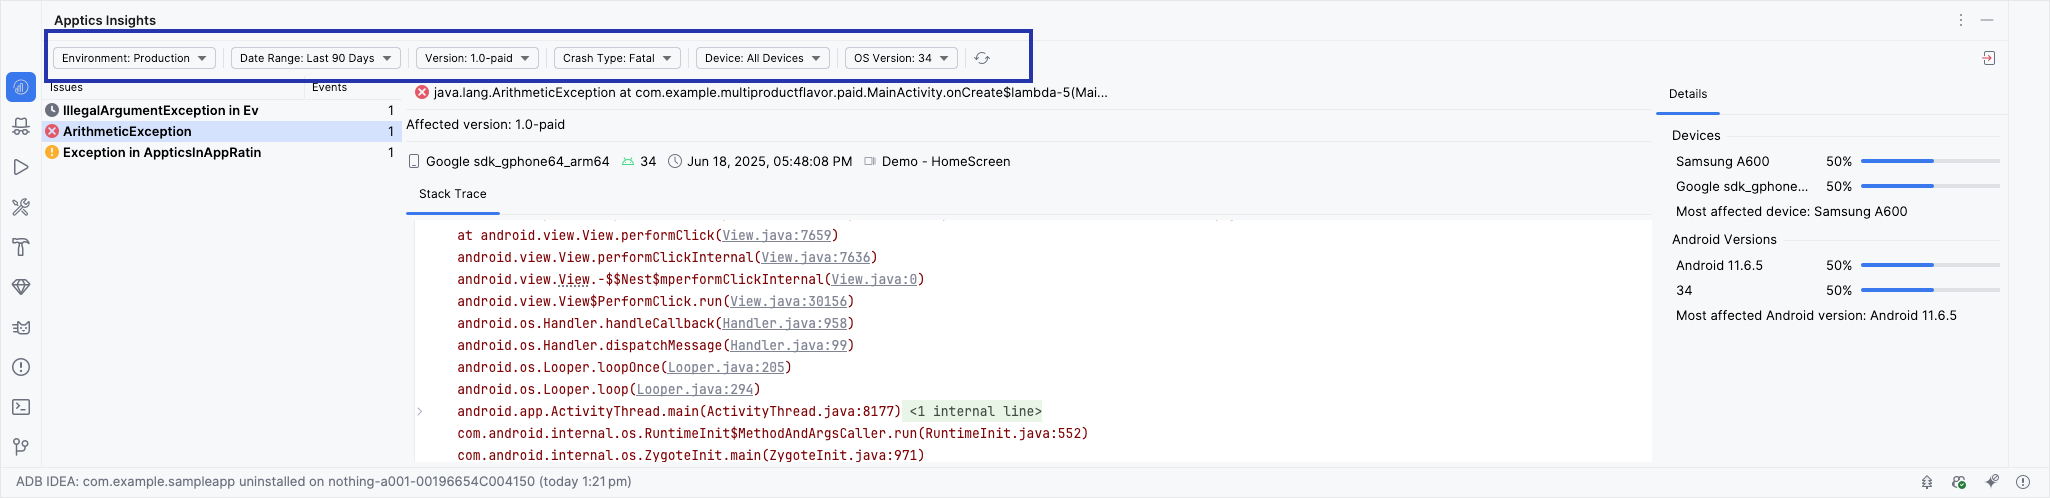Open the Logcat cat icon
The width and height of the screenshot is (2050, 498).
[21, 327]
